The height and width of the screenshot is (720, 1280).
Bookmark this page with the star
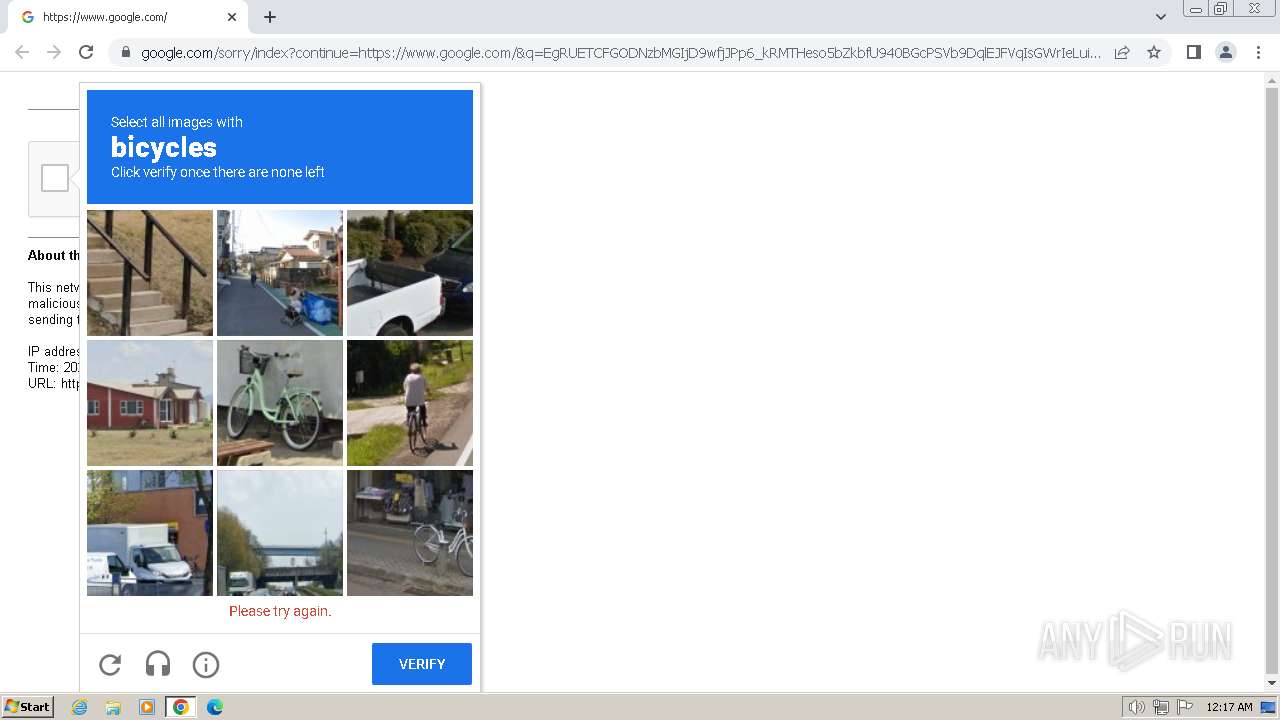click(x=1154, y=52)
